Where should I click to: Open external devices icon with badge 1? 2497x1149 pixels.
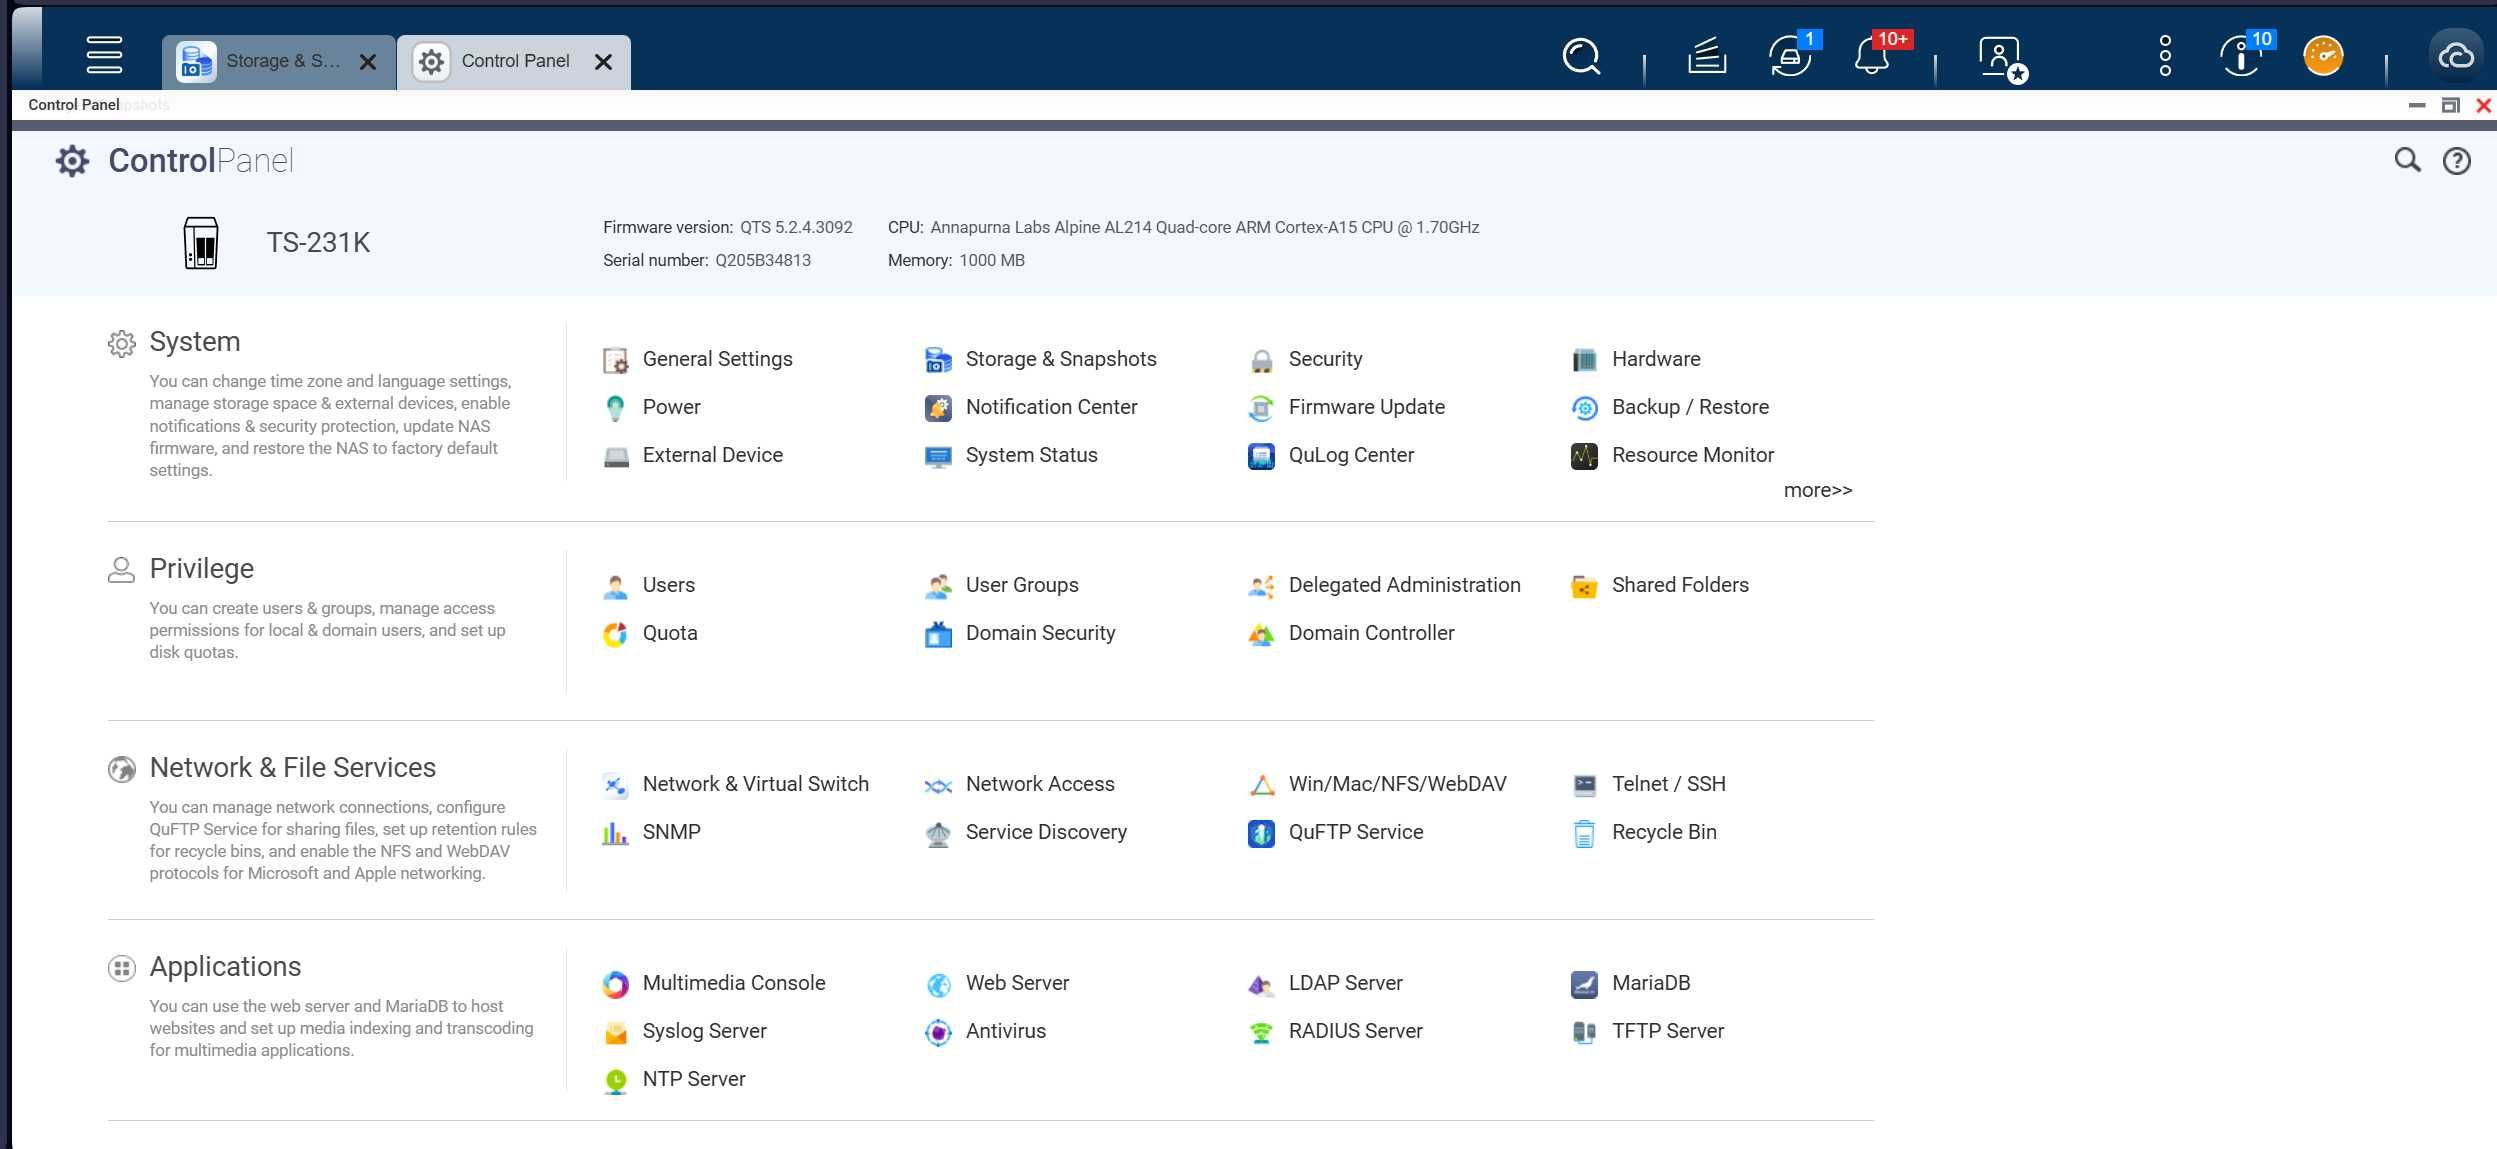(1791, 55)
